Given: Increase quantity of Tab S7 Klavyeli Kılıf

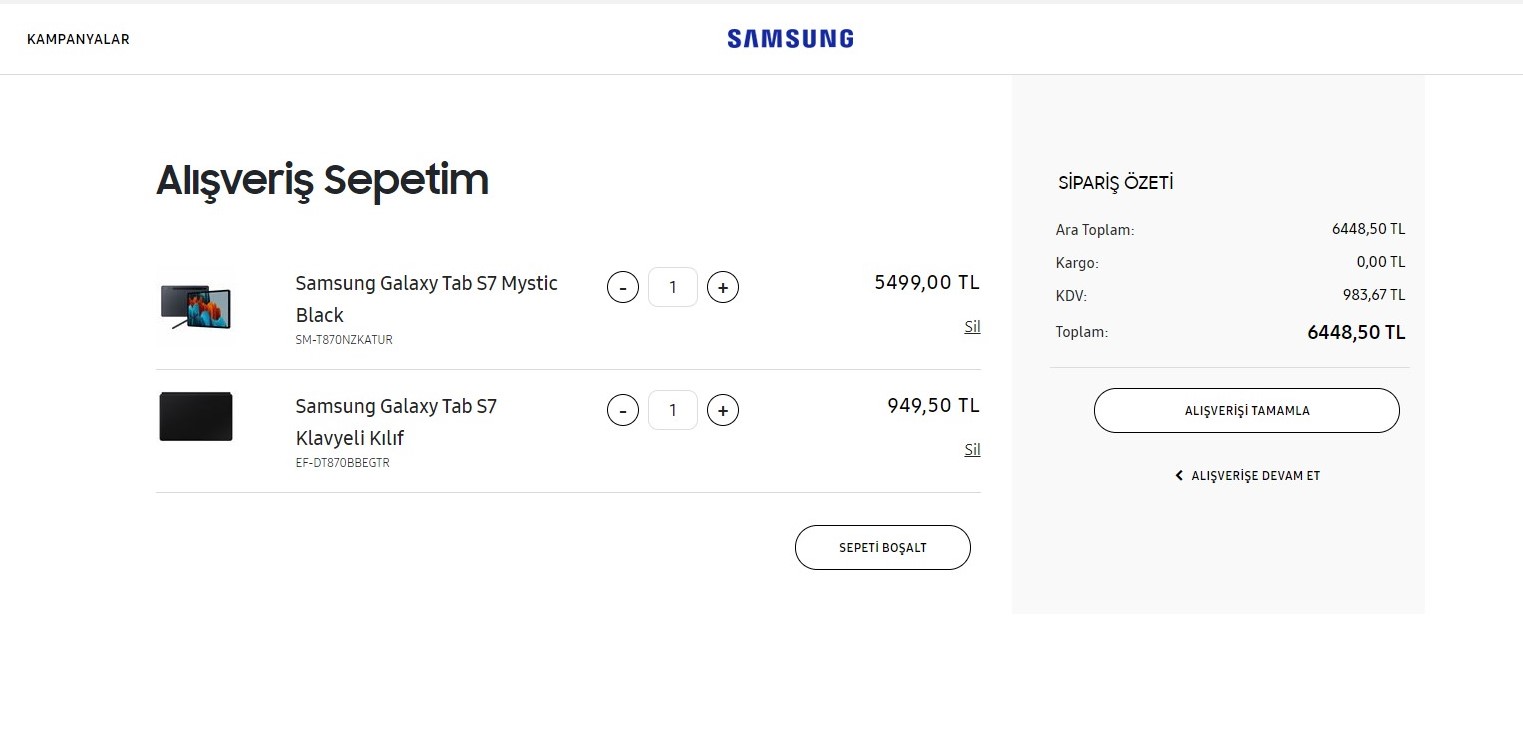Looking at the screenshot, I should [723, 410].
